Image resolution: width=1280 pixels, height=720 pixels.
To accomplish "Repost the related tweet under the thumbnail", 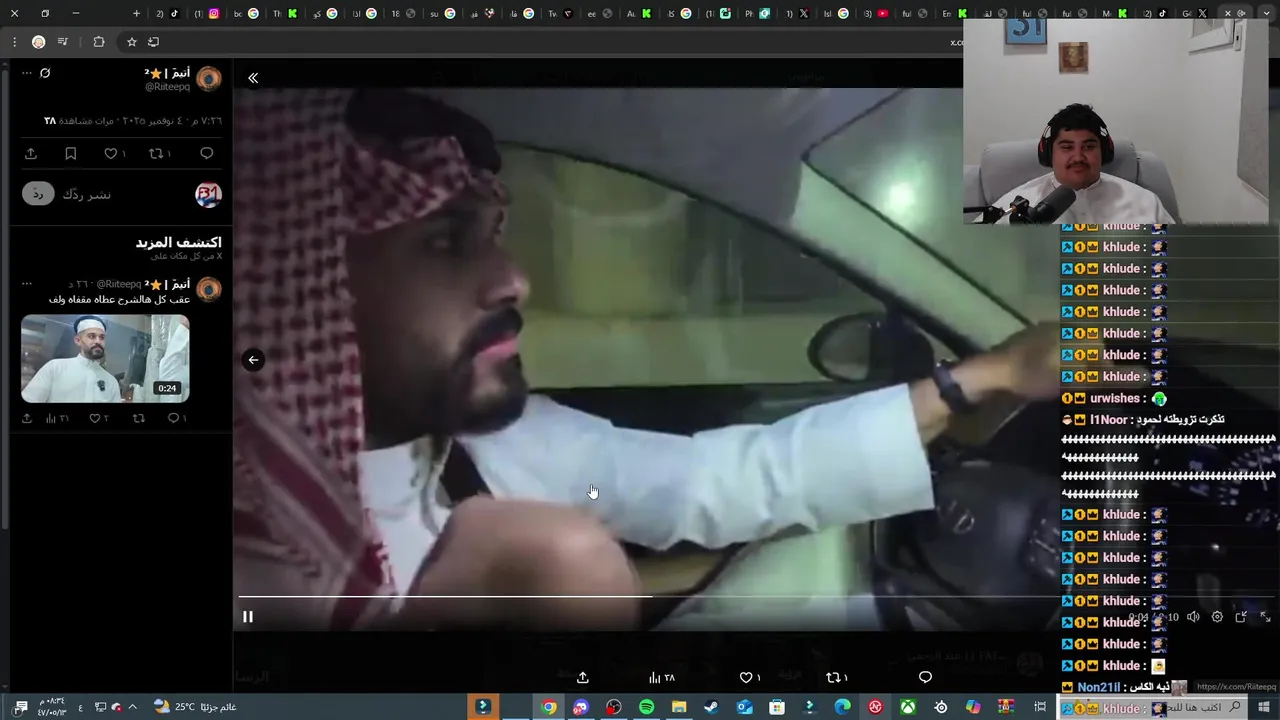I will click(x=139, y=418).
